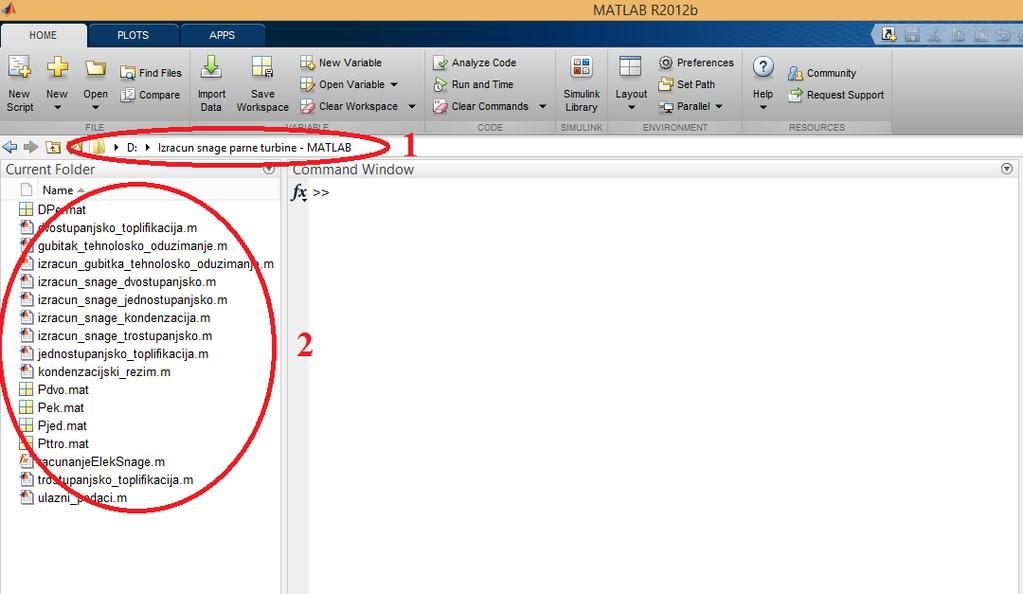Open the Compare tool
Screen dimensions: 1023x594
pos(151,95)
